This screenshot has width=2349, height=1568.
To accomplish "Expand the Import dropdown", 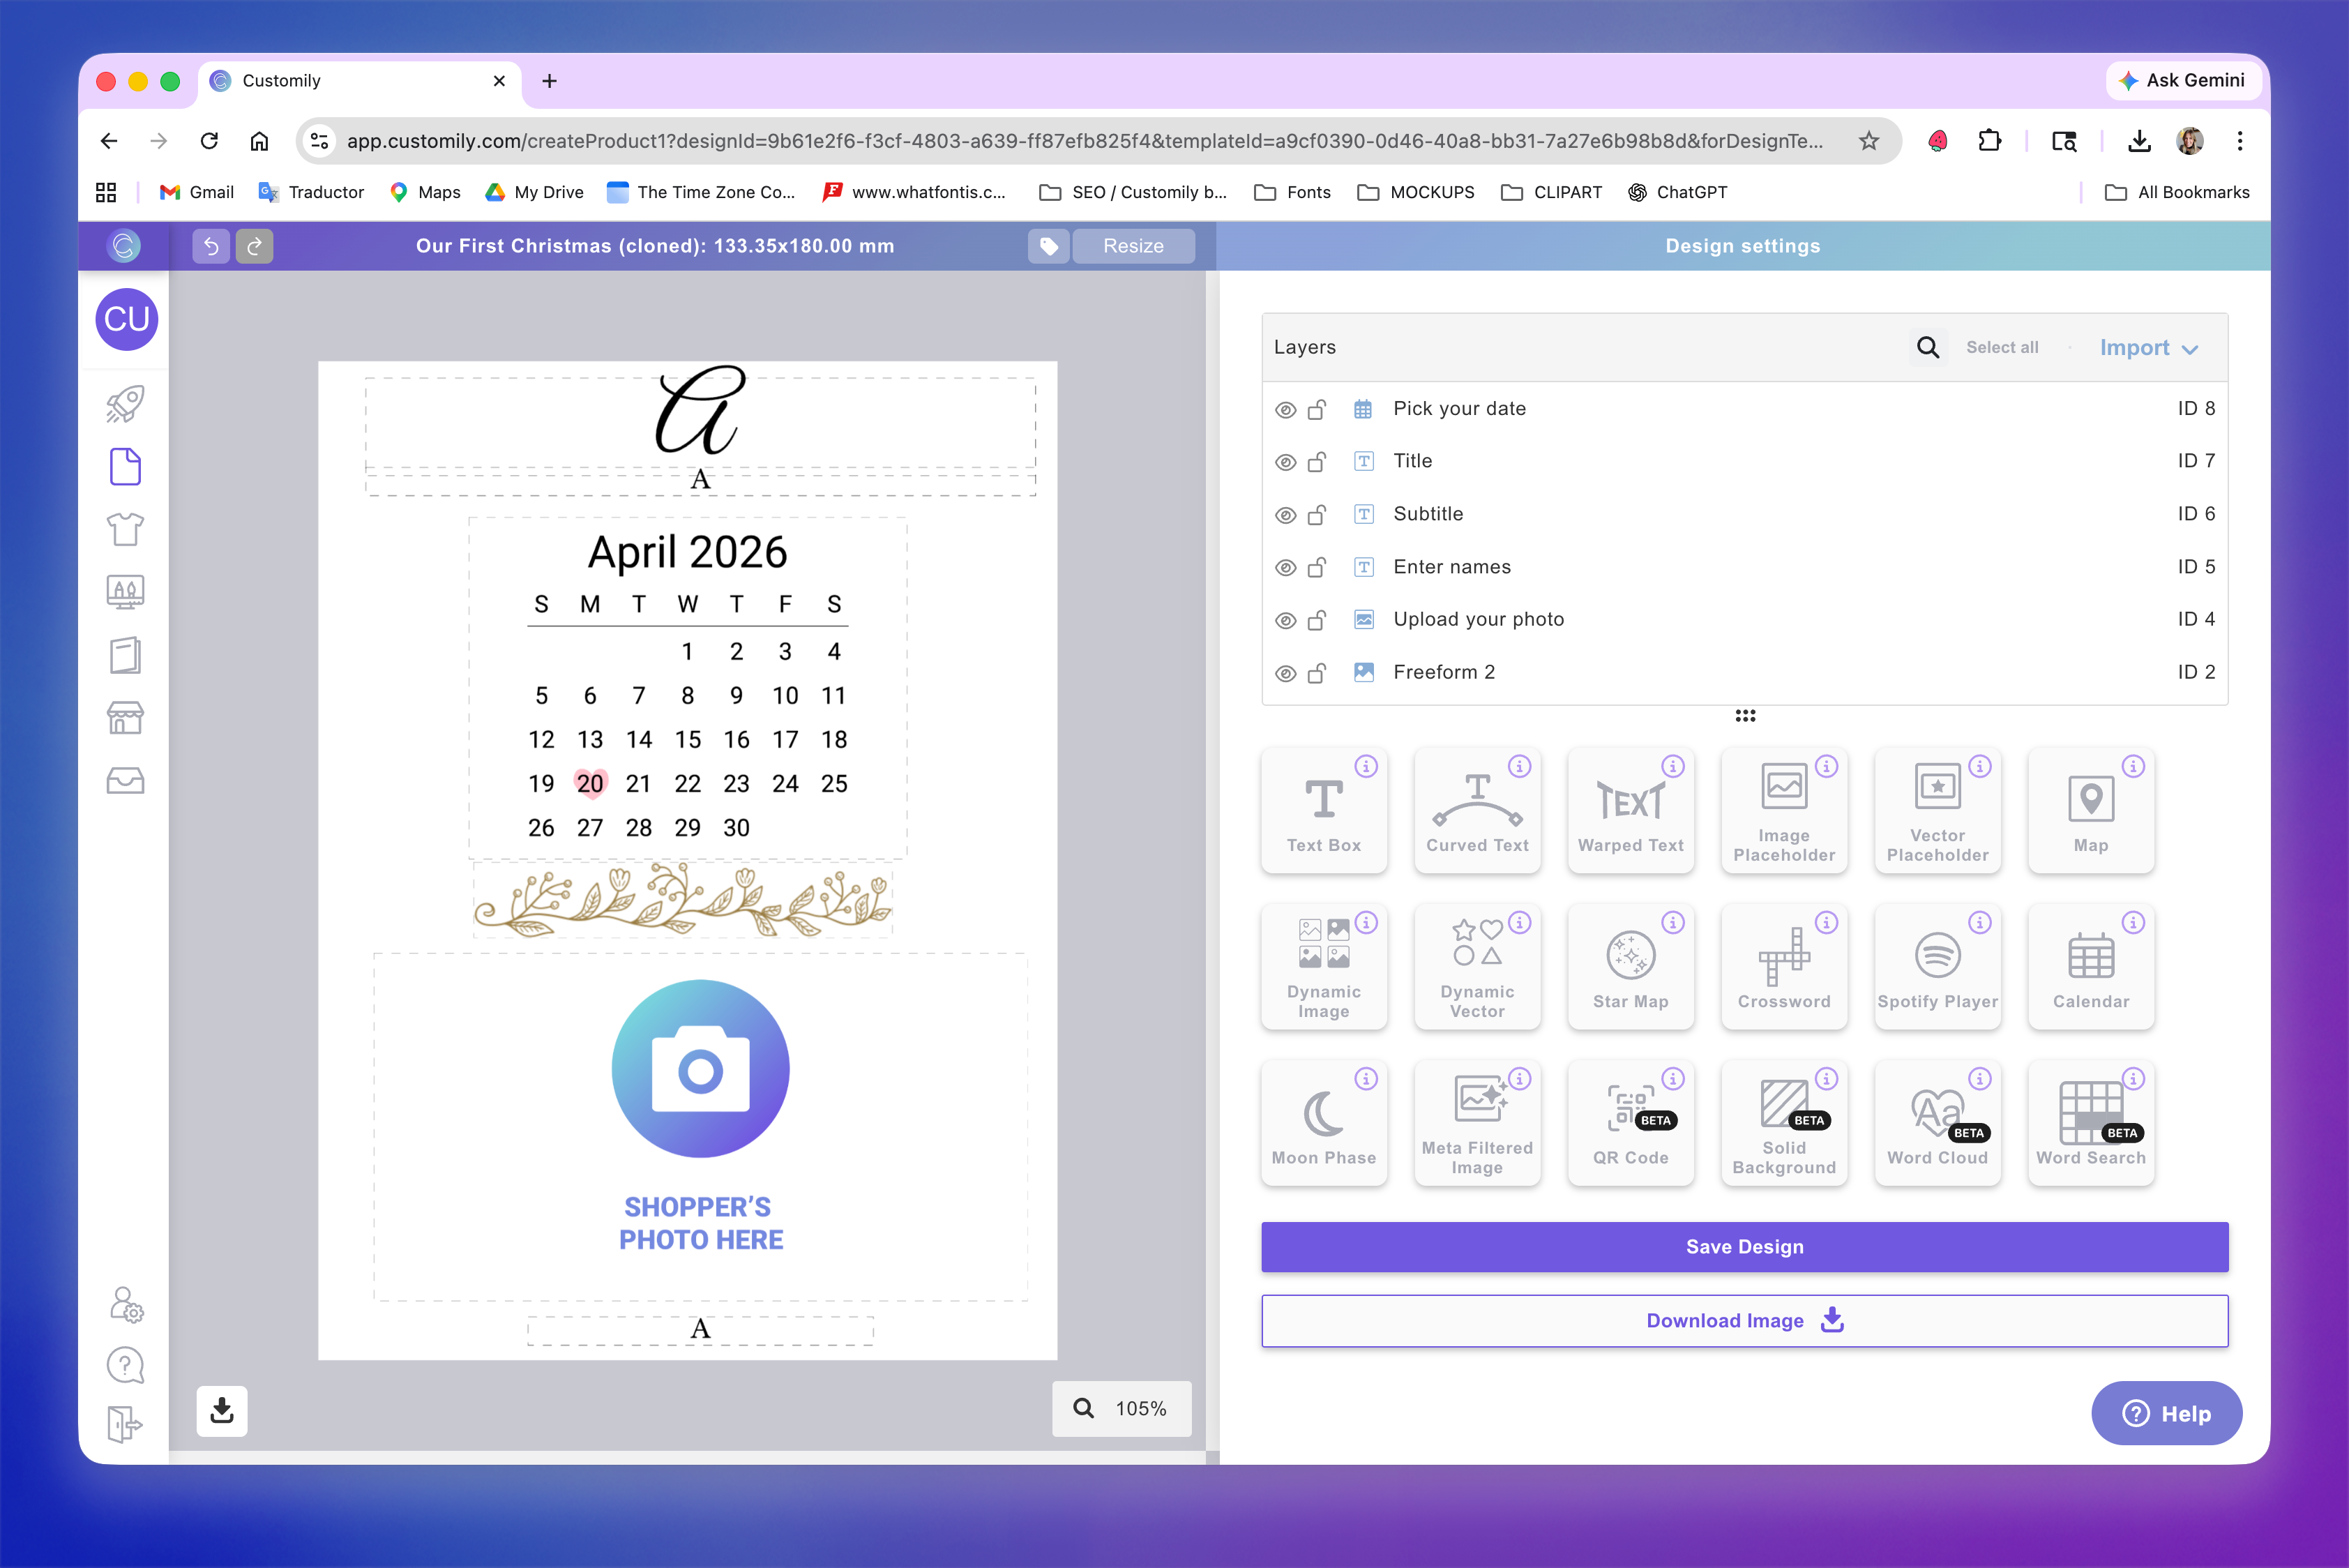I will pos(2148,347).
